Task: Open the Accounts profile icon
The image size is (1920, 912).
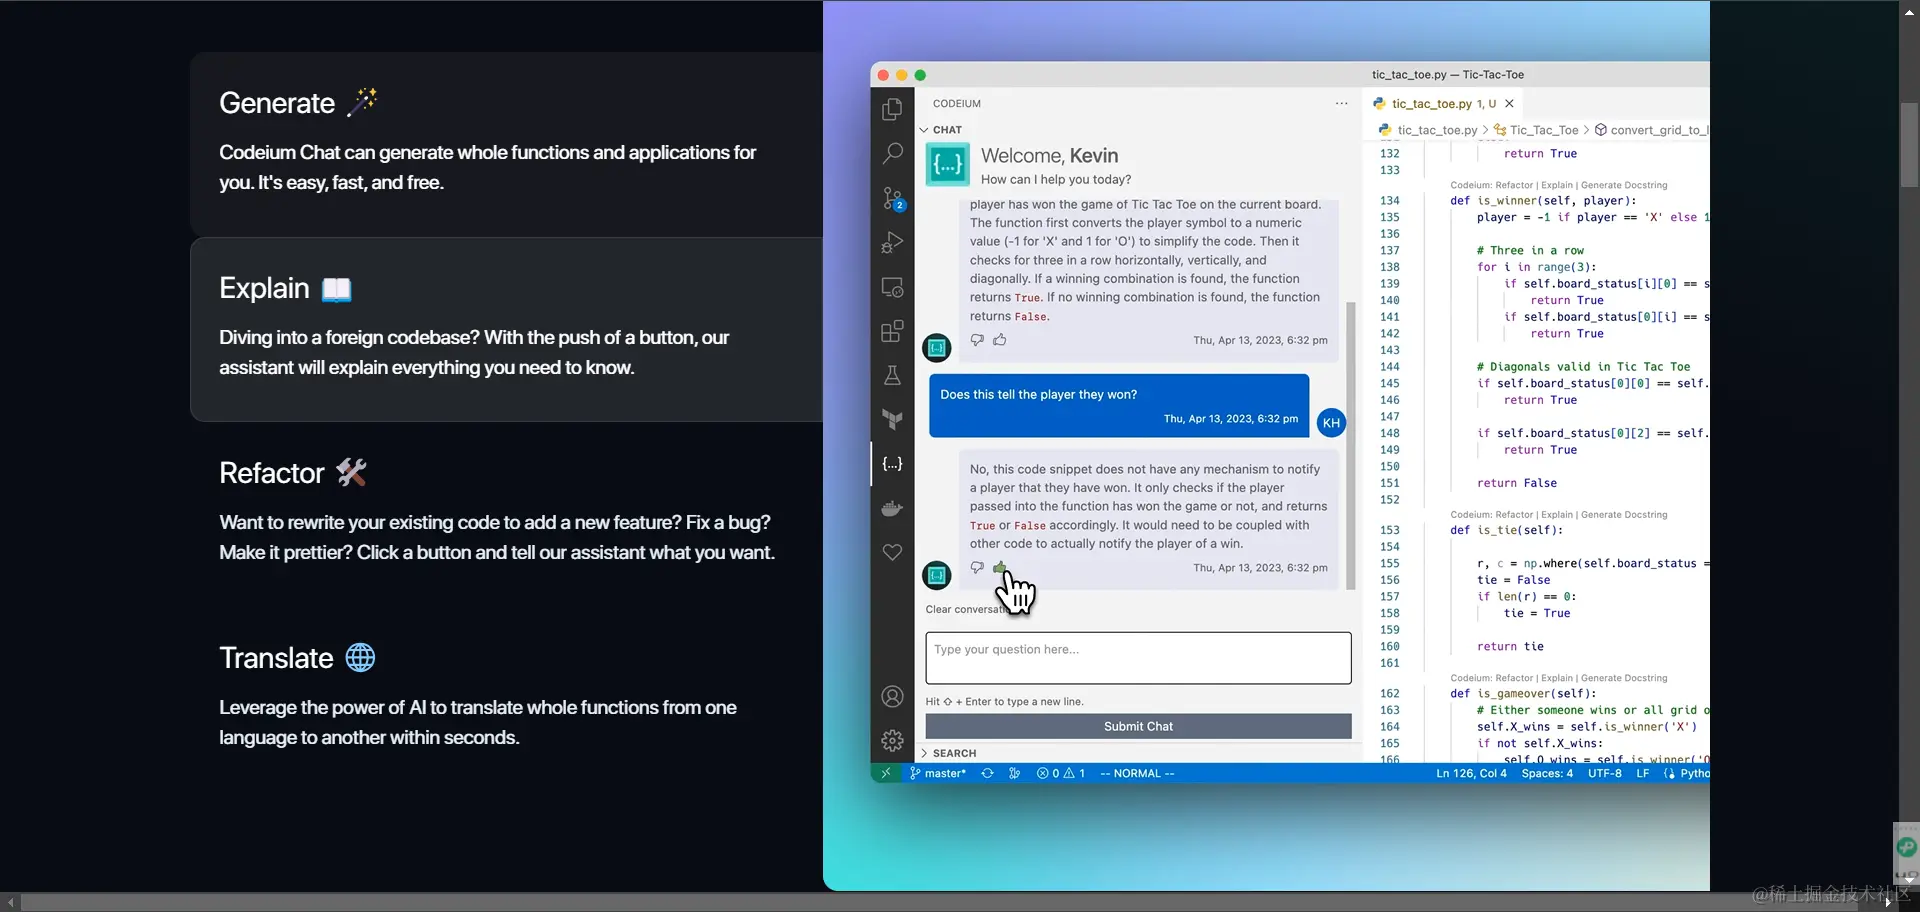Action: (892, 697)
